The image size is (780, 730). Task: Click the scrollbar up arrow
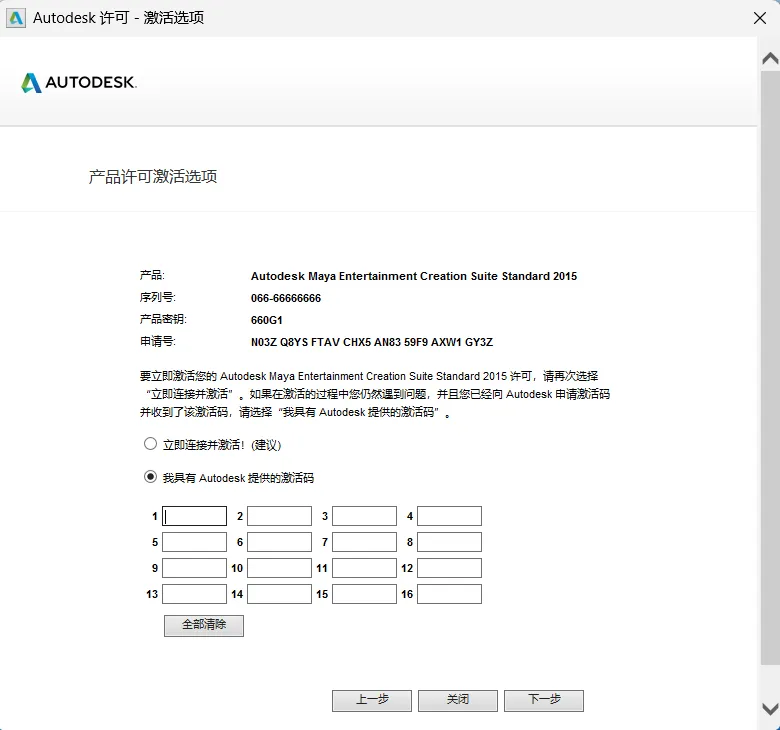tap(770, 58)
